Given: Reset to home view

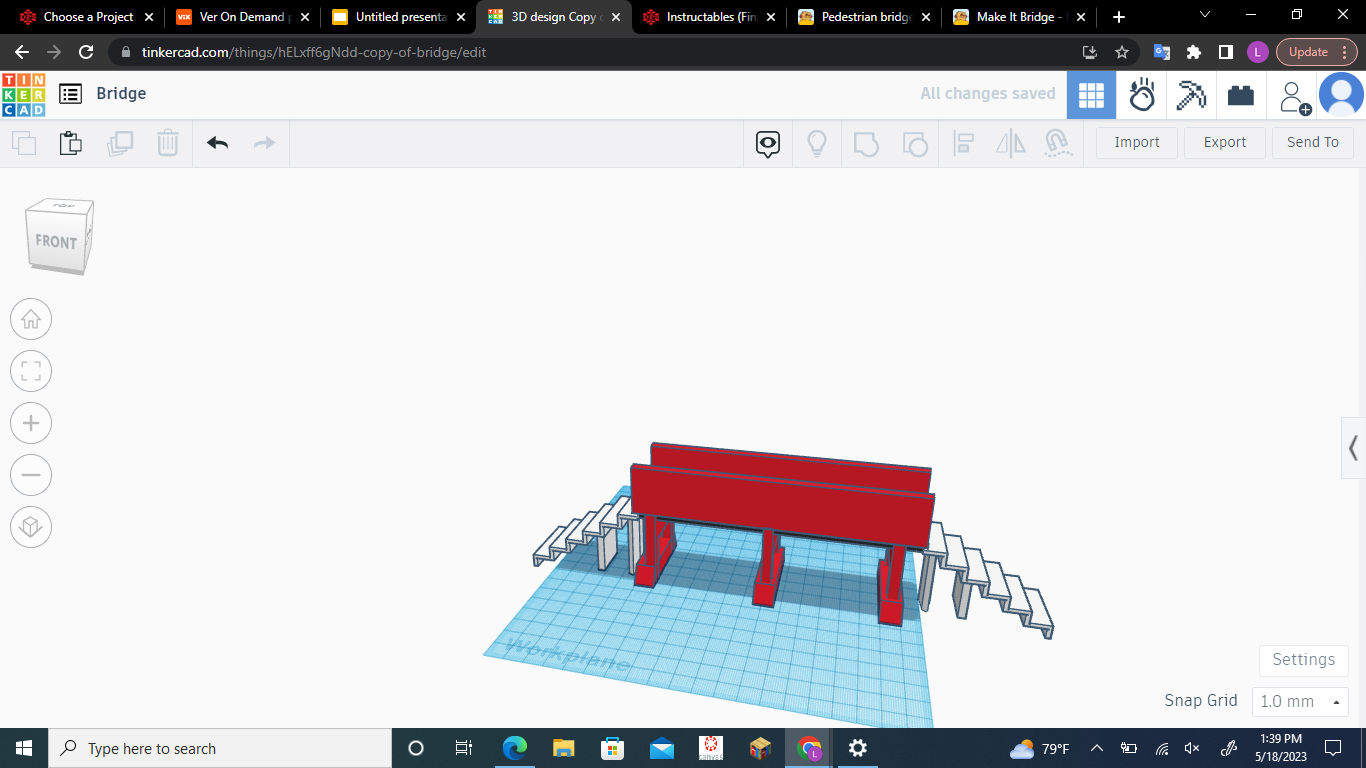Looking at the screenshot, I should pyautogui.click(x=31, y=319).
